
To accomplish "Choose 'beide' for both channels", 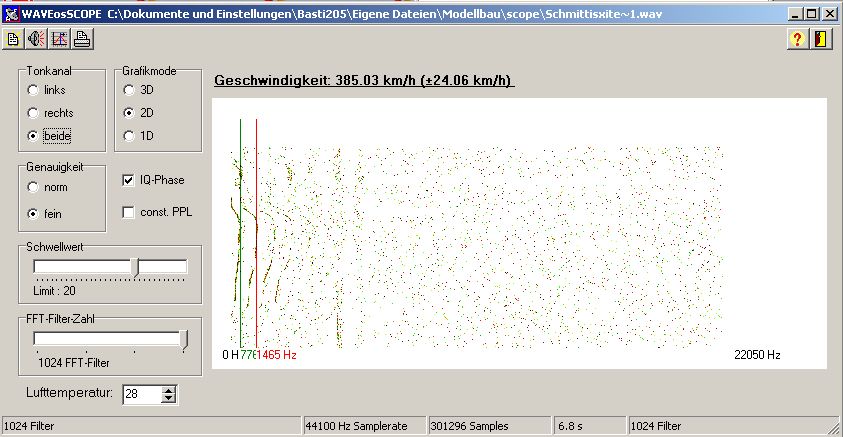I will pos(33,135).
